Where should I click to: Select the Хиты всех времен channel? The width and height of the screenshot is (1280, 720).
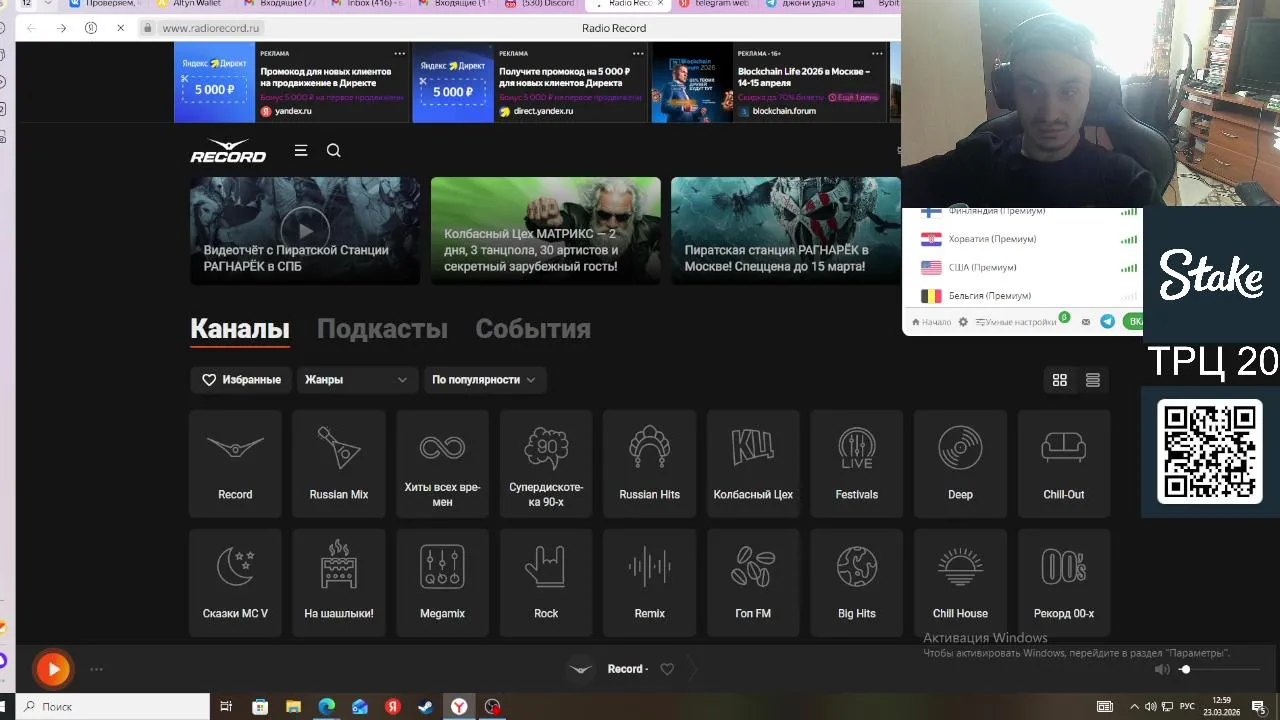tap(442, 463)
